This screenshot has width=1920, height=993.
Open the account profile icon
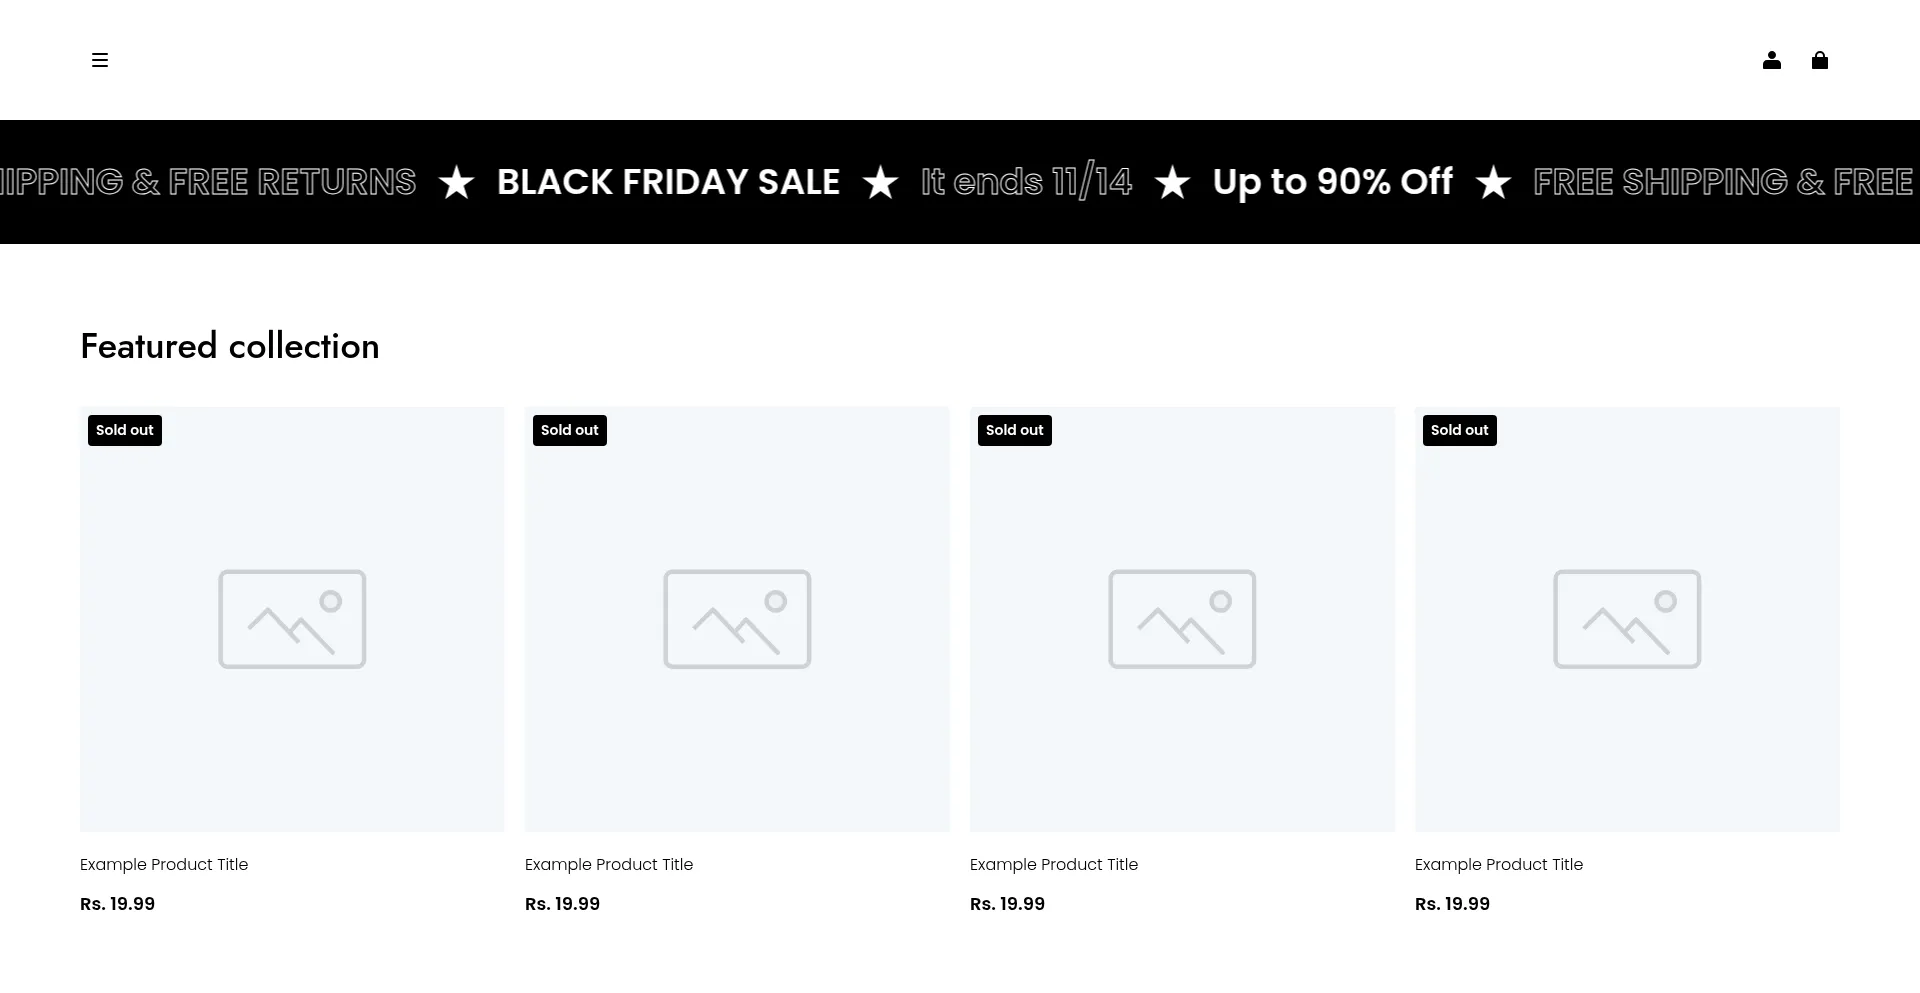[x=1771, y=60]
